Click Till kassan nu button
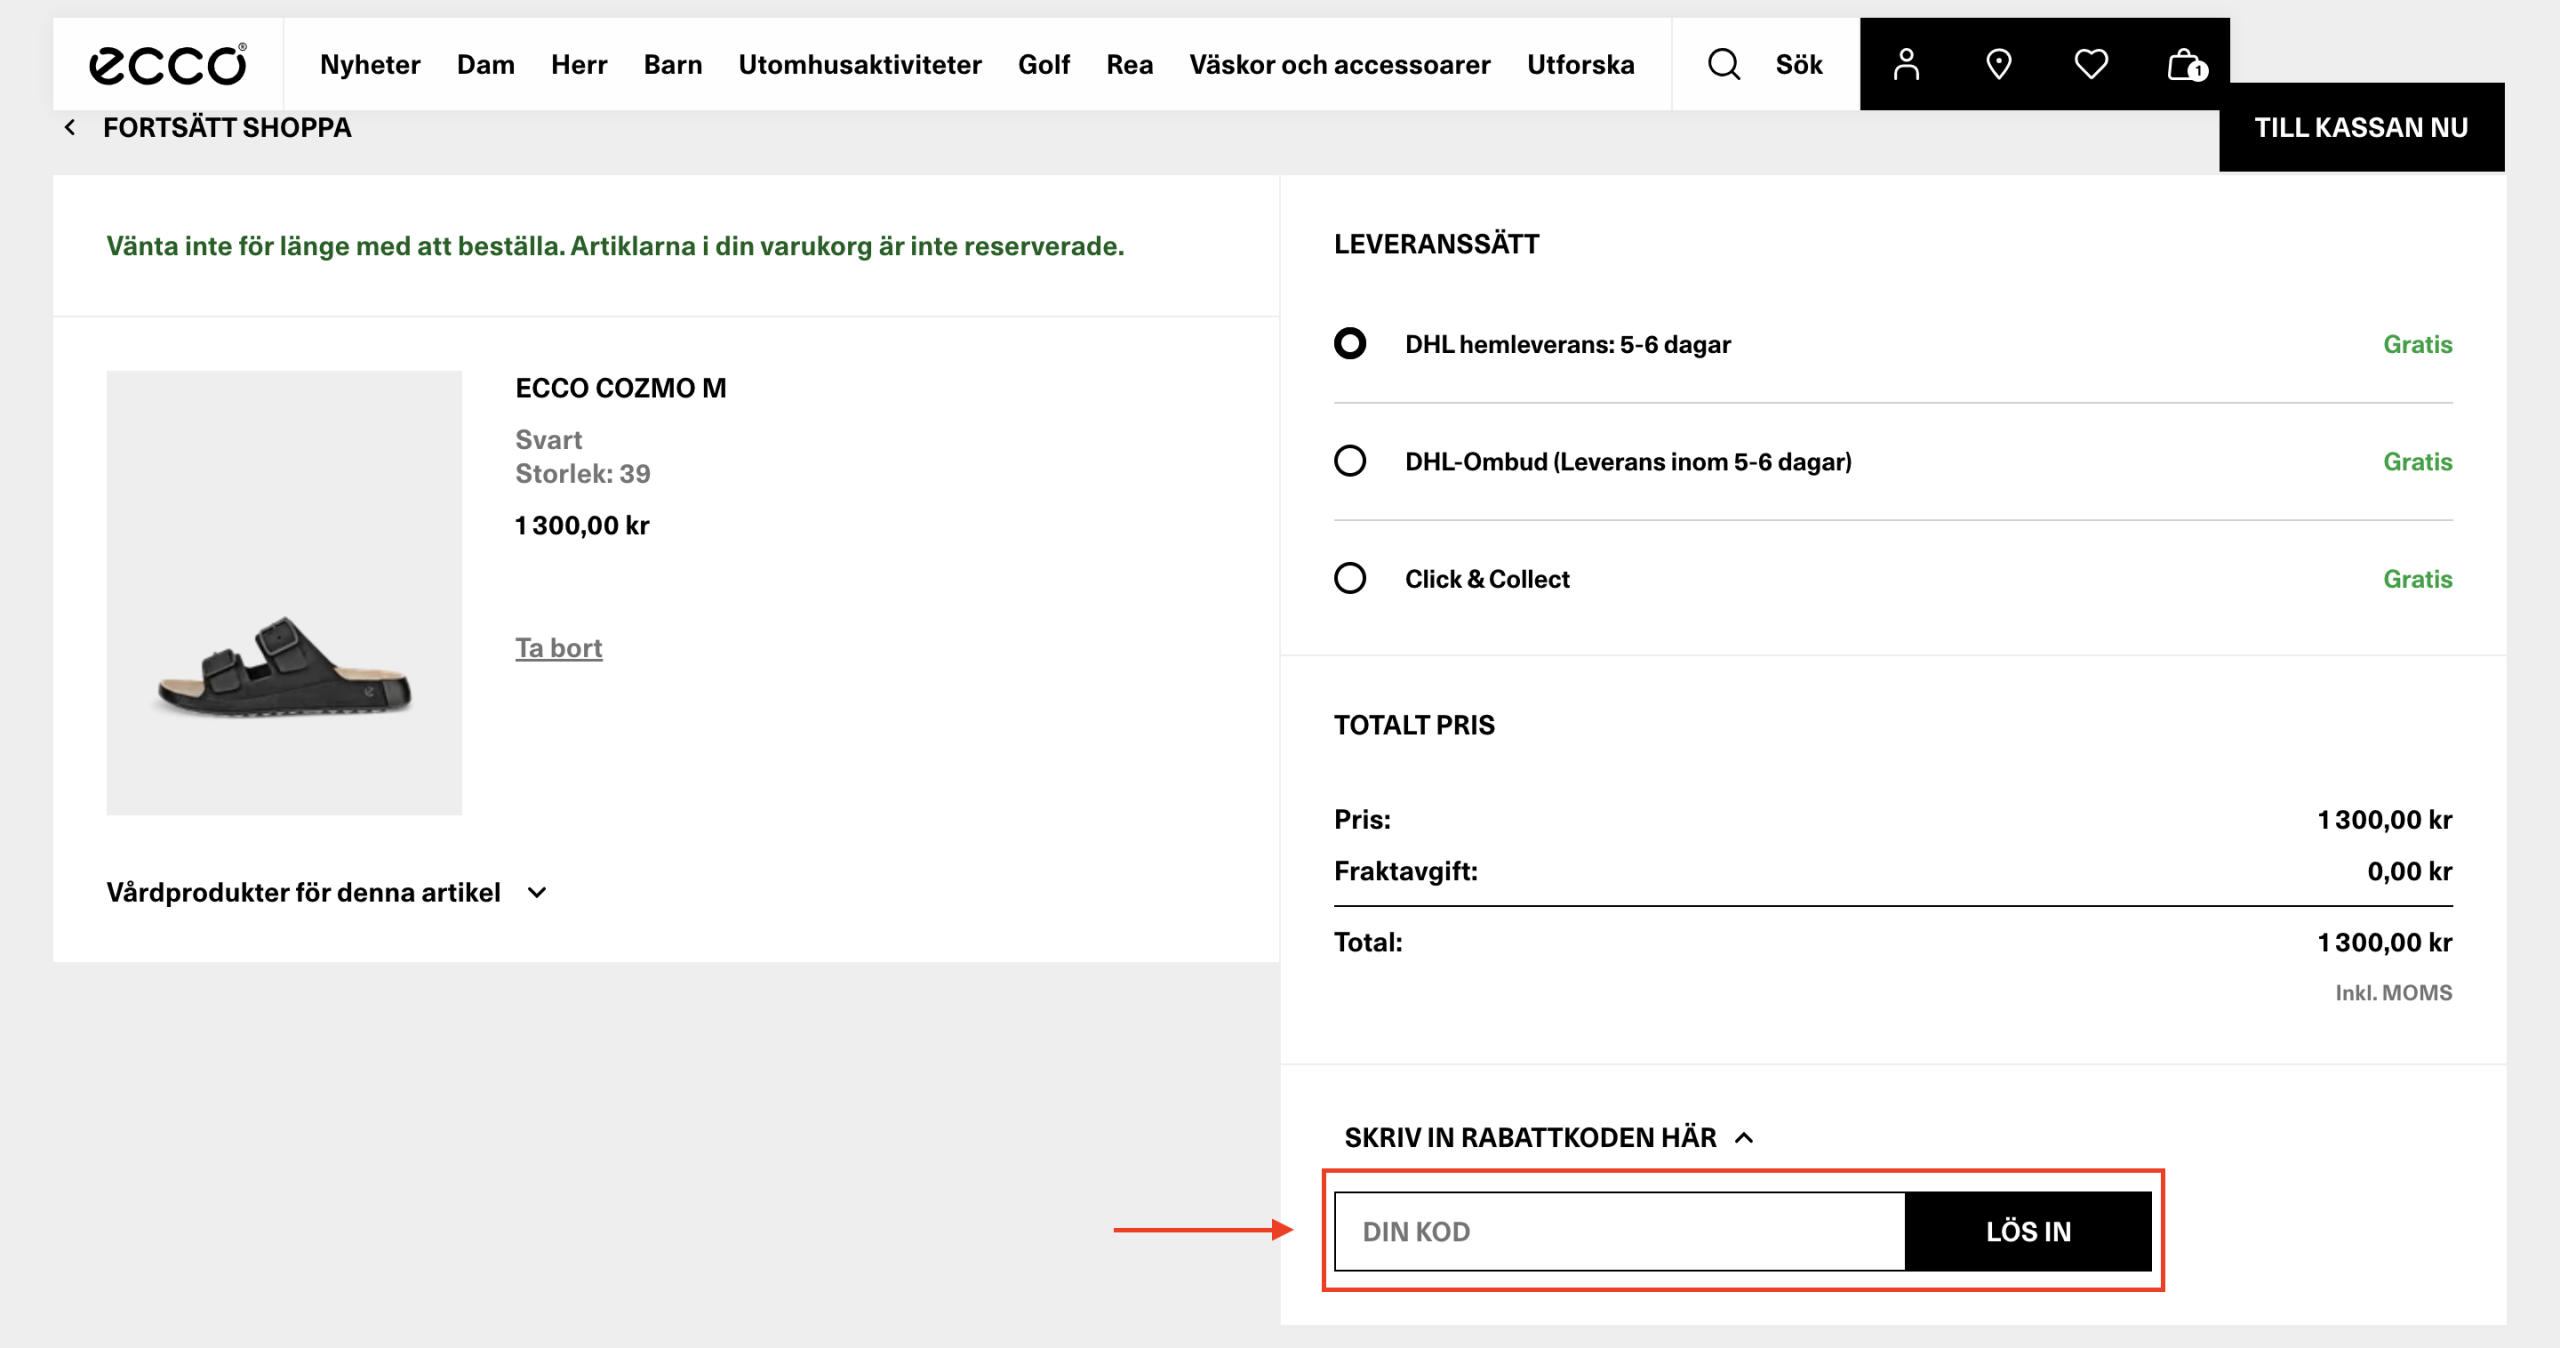 [x=2361, y=127]
